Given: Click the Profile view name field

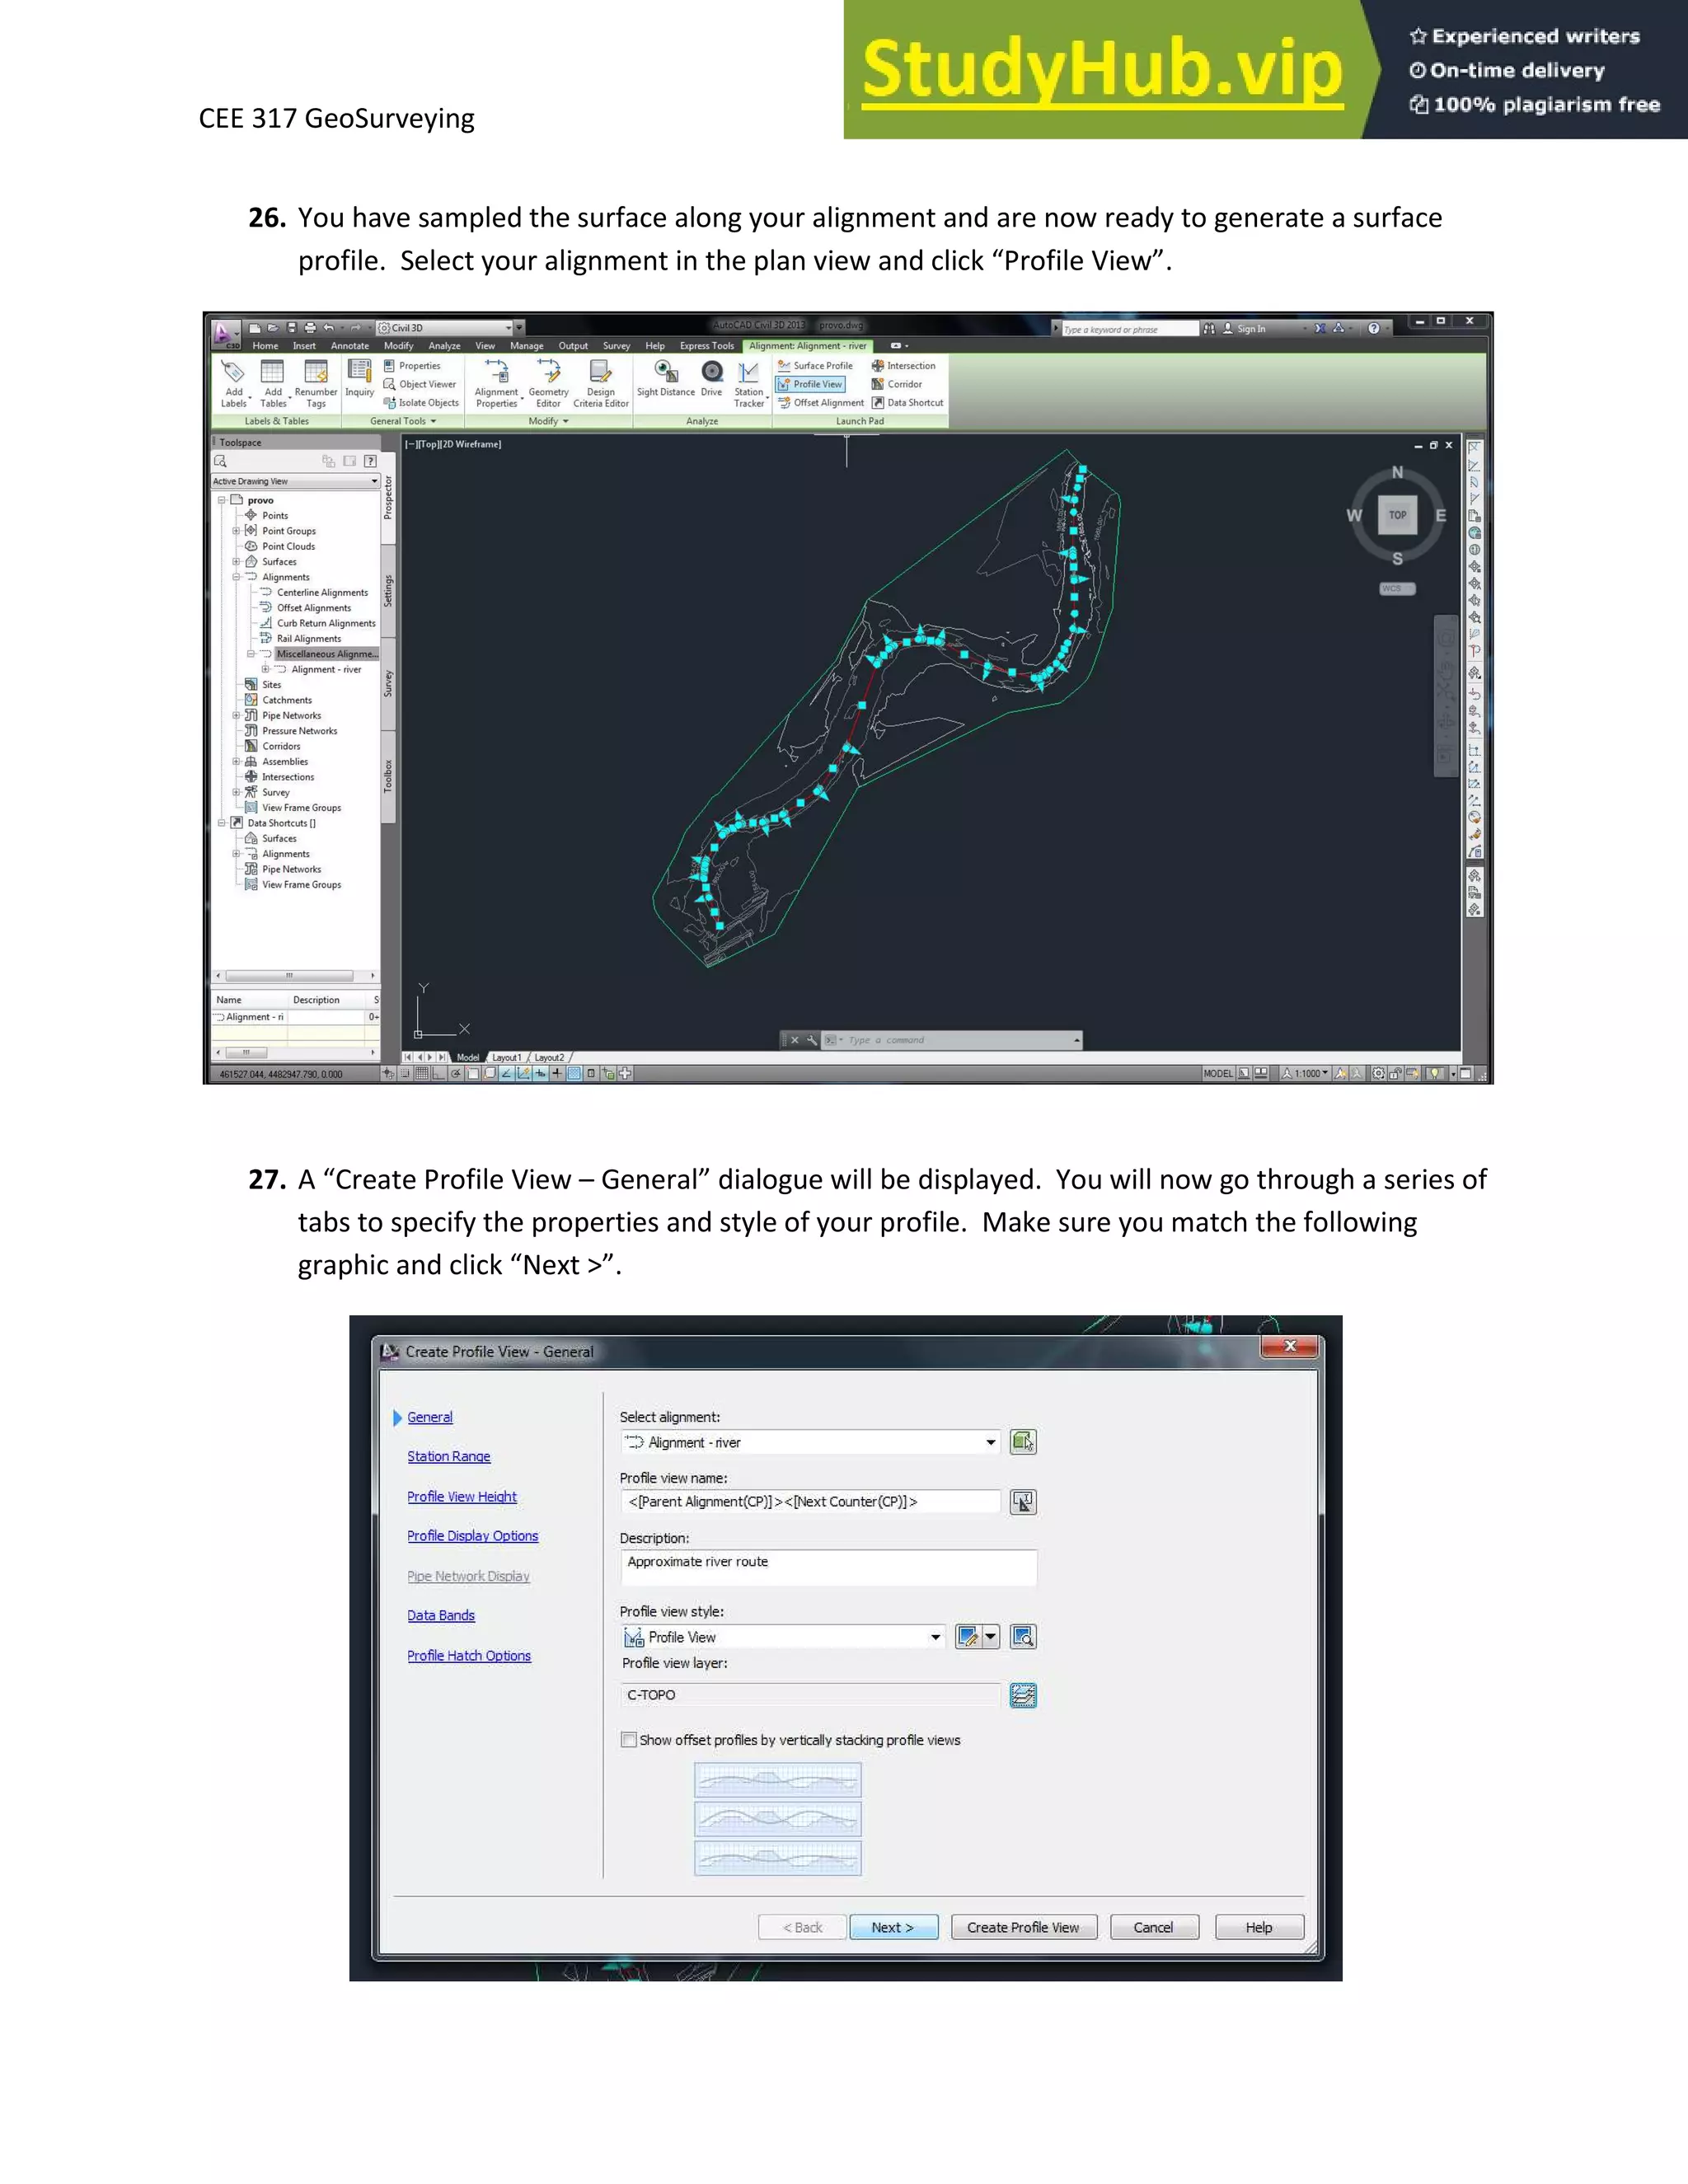Looking at the screenshot, I should coord(810,1501).
